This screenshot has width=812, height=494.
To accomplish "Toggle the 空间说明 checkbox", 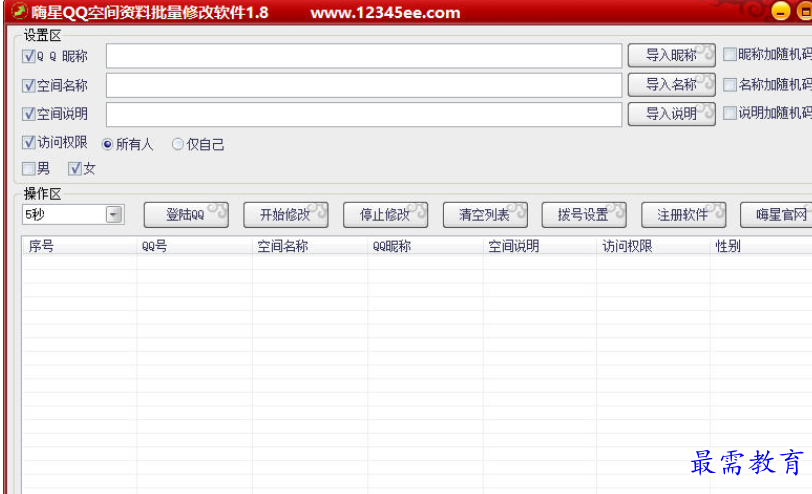I will (29, 114).
